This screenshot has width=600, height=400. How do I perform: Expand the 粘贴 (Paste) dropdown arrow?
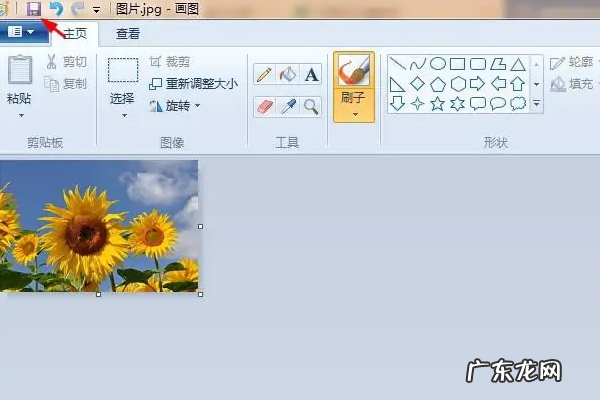tap(21, 116)
